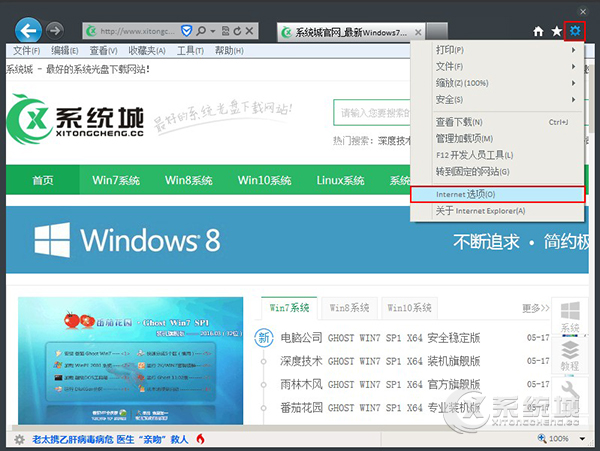This screenshot has height=451, width=600.
Task: Open a new tab with the blank tab button
Action: coord(437,31)
